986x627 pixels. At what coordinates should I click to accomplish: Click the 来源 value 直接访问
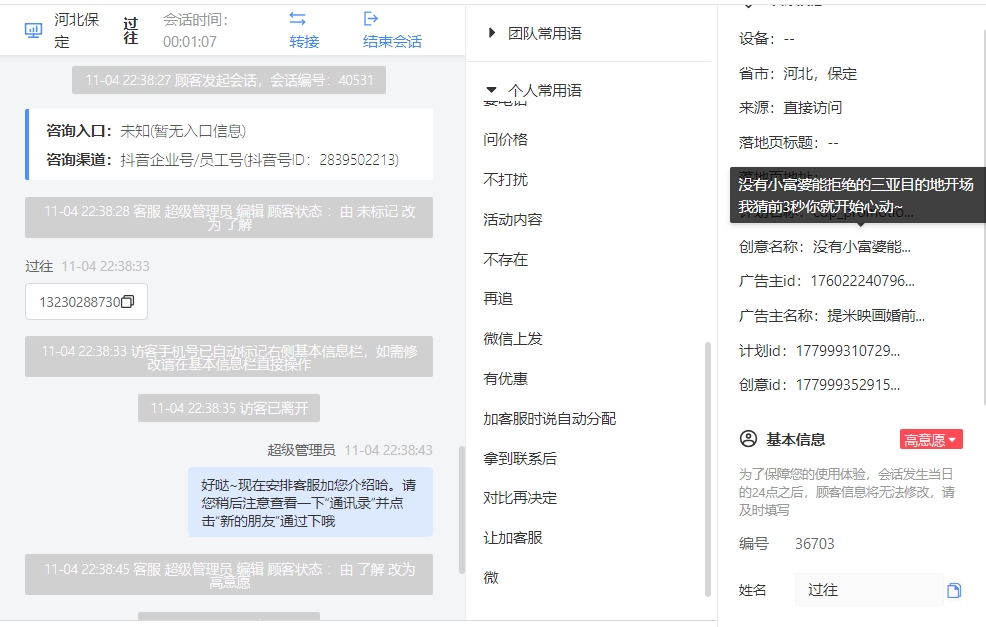click(x=812, y=108)
